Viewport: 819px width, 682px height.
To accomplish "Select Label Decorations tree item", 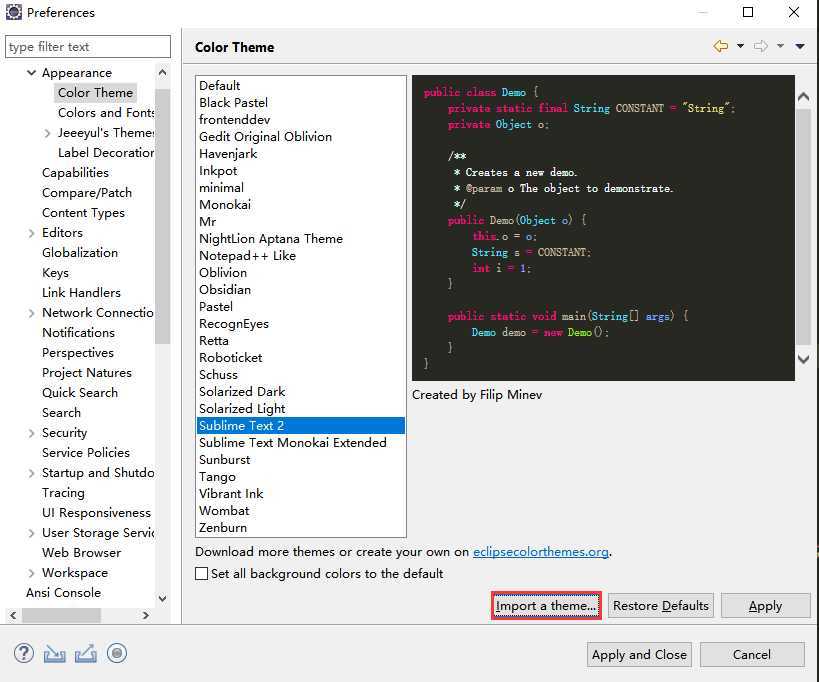I will 106,152.
